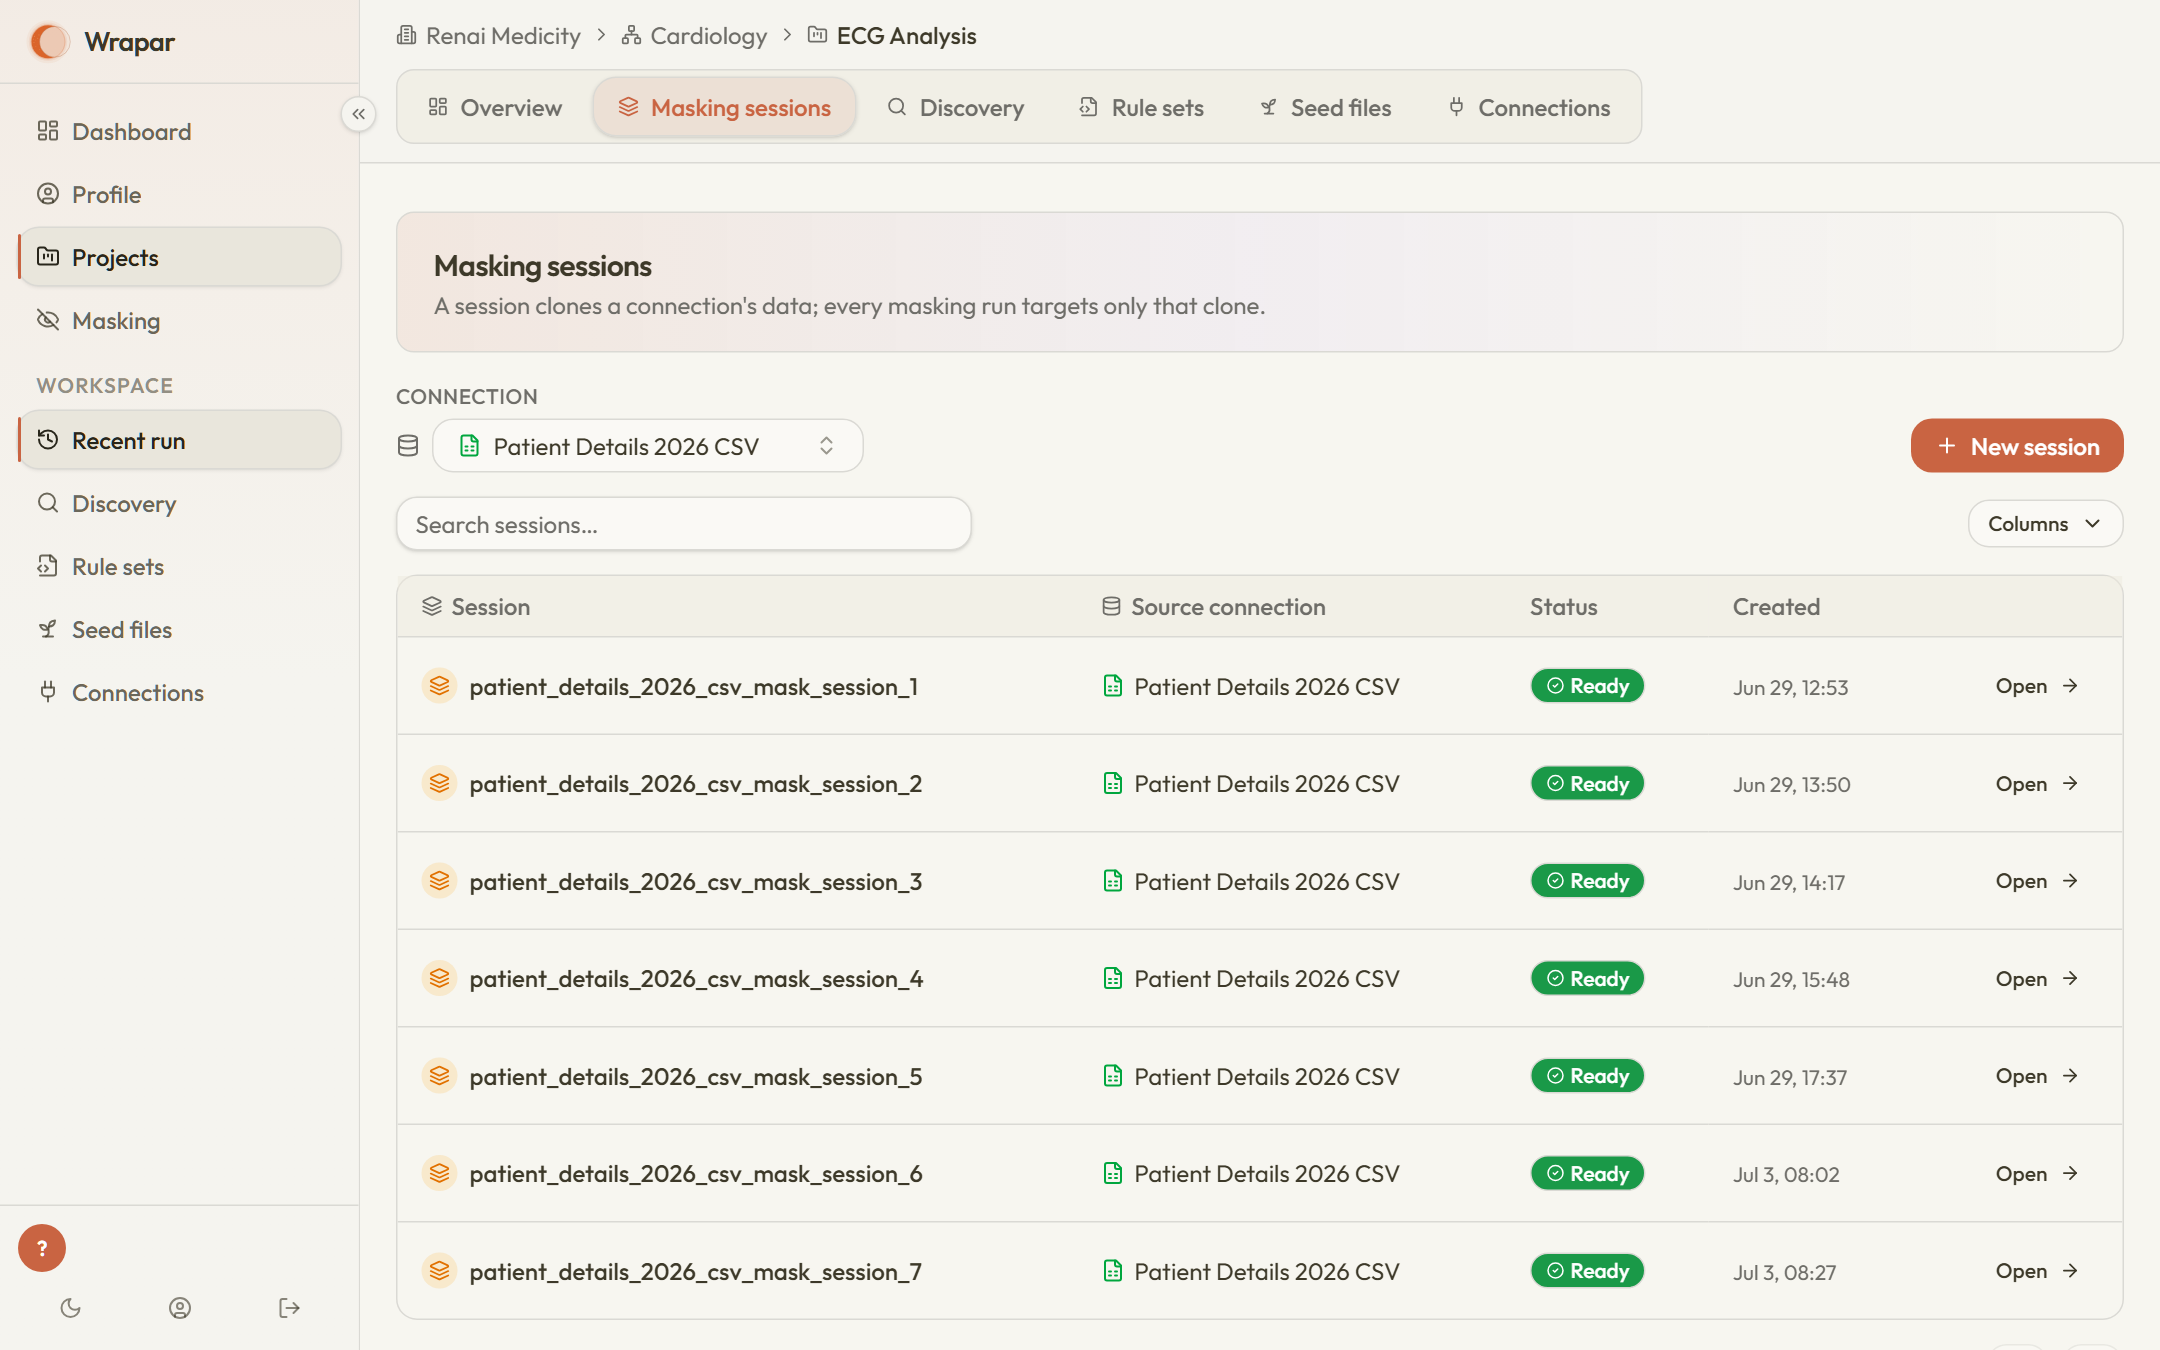Switch to the Discovery tab

(x=956, y=107)
